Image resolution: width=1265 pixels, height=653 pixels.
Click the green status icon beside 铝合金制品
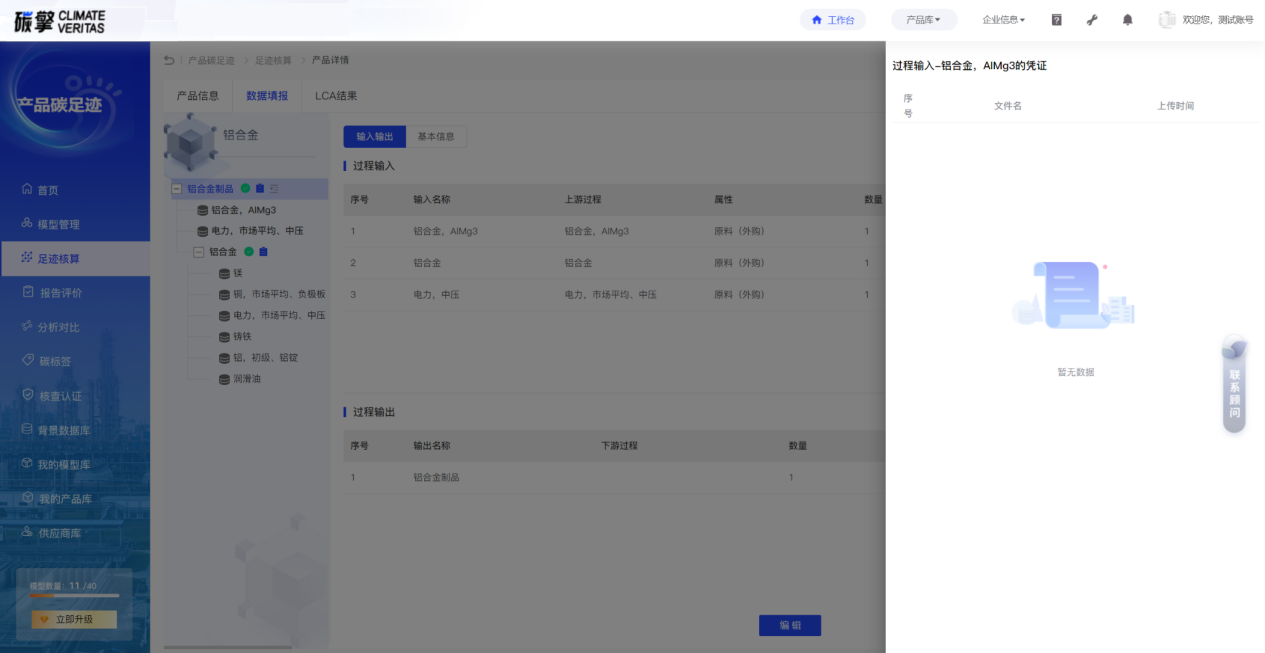[245, 188]
